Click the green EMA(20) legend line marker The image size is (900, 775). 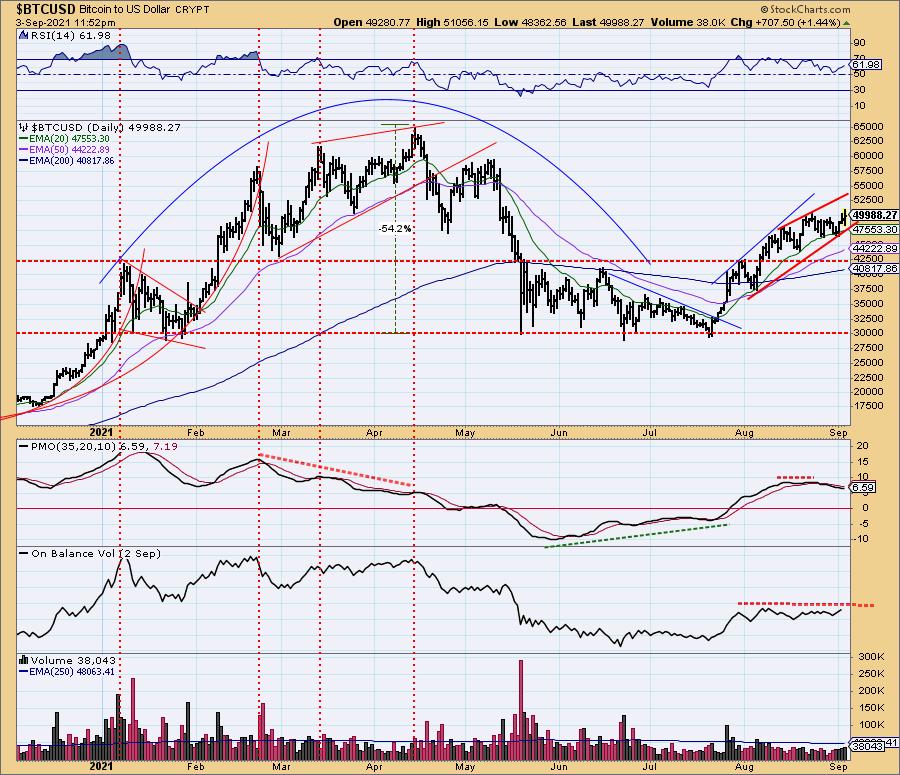click(24, 138)
